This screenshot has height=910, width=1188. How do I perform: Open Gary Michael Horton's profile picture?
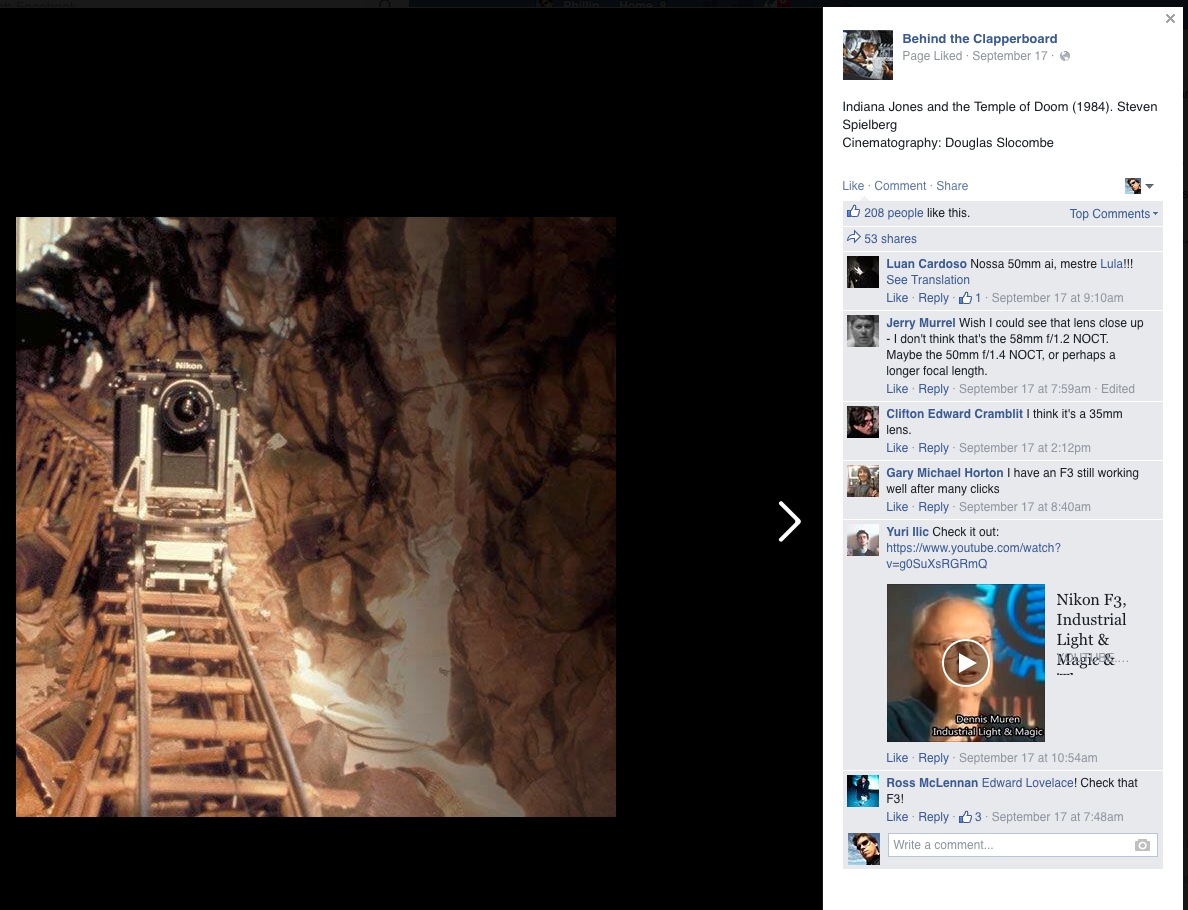point(862,481)
